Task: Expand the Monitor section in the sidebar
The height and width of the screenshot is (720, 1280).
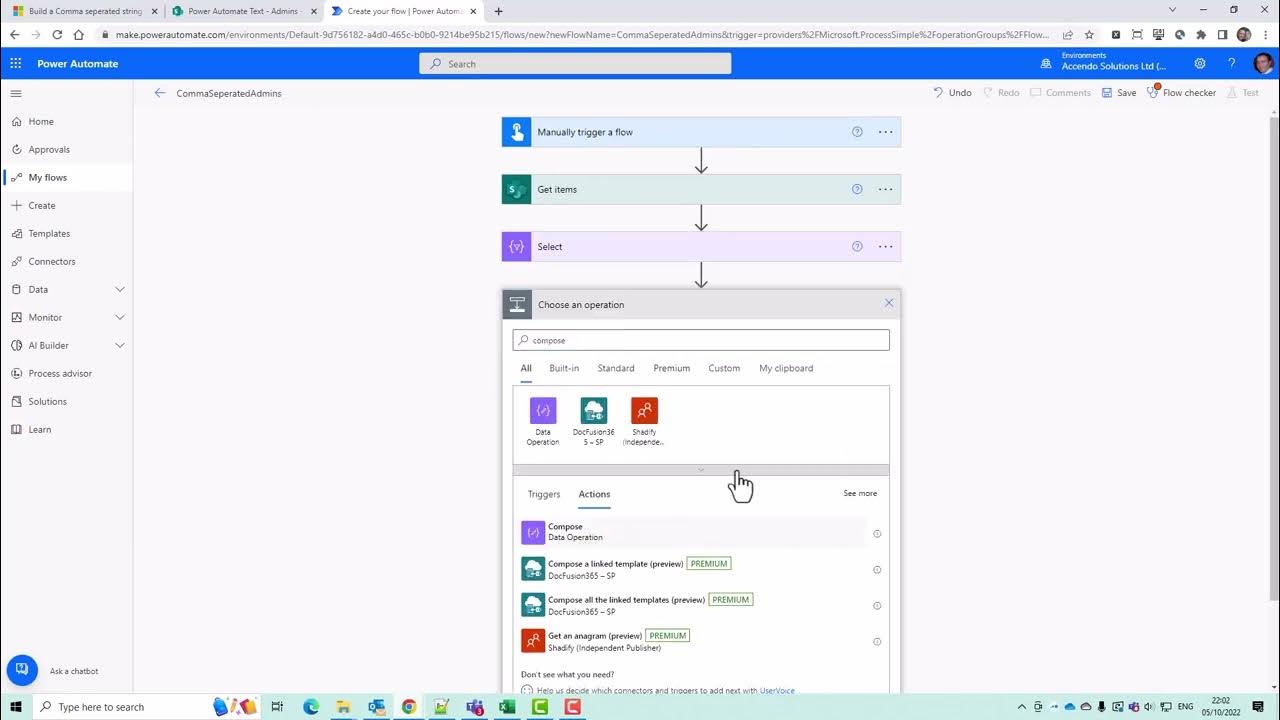Action: 120,317
